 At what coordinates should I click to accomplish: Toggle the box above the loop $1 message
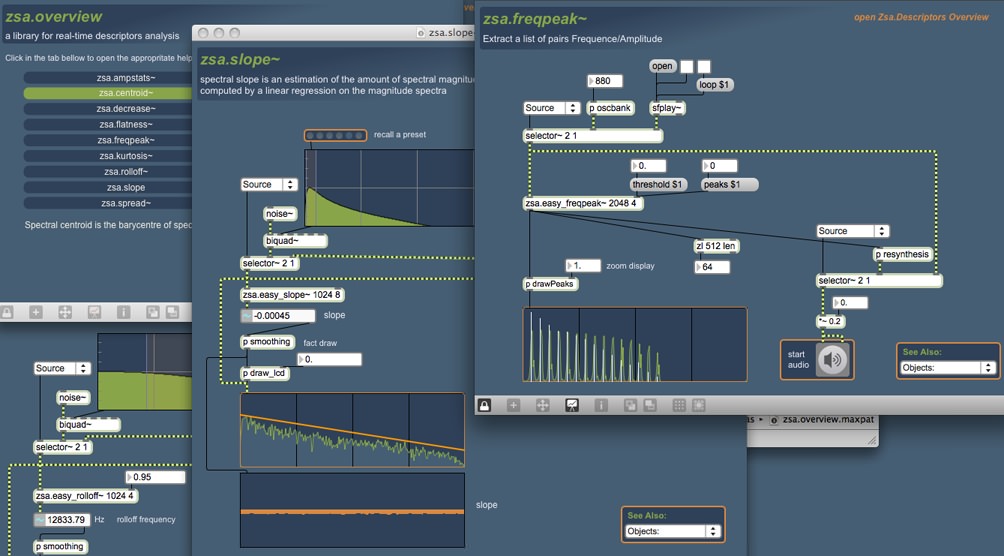tap(705, 66)
